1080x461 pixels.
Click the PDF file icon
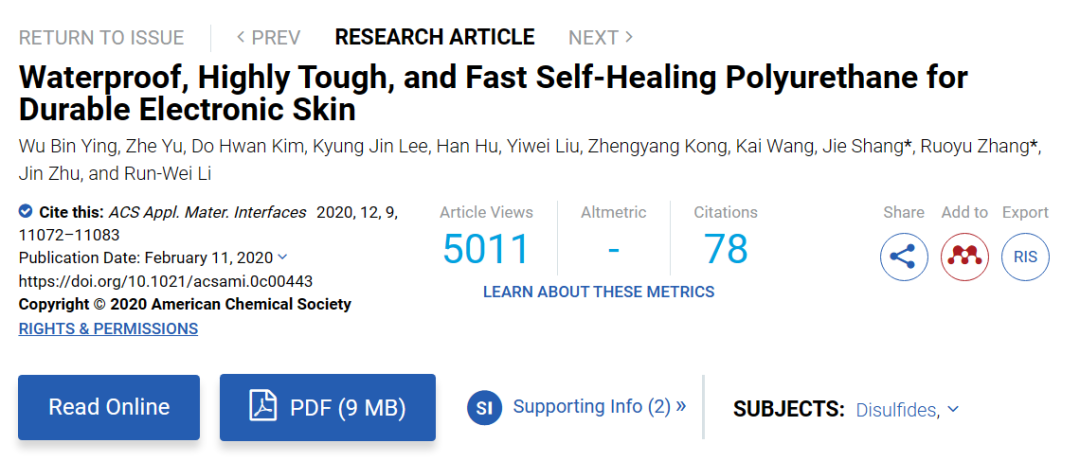point(263,407)
